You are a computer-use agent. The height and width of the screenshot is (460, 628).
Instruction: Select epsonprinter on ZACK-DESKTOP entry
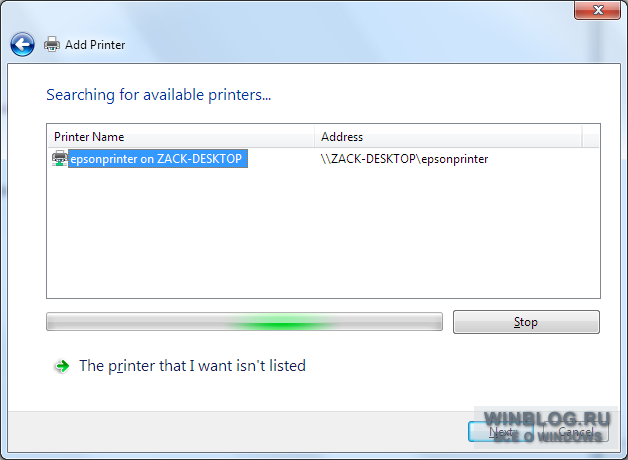[158, 159]
